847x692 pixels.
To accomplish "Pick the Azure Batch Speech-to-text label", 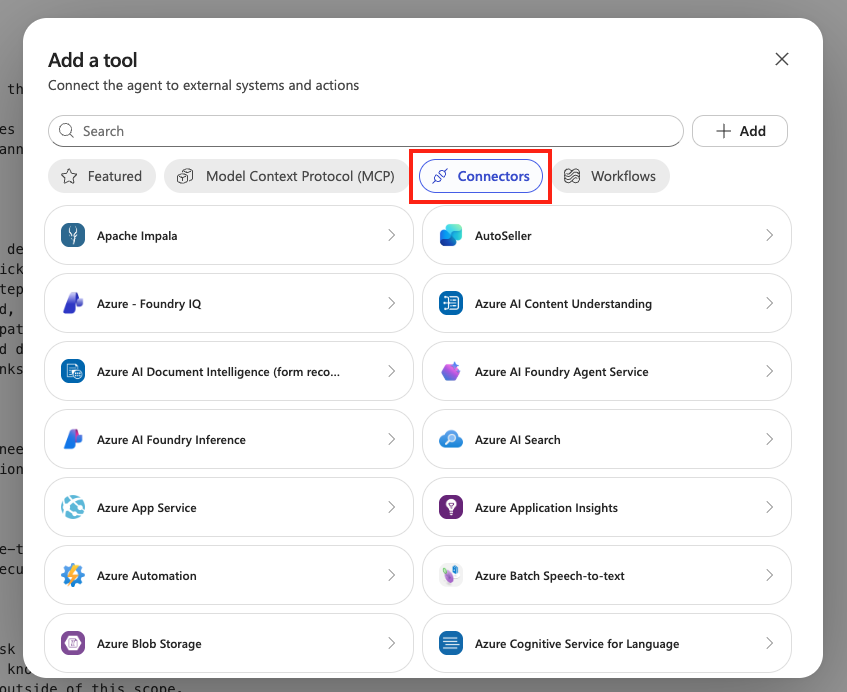I will click(549, 576).
